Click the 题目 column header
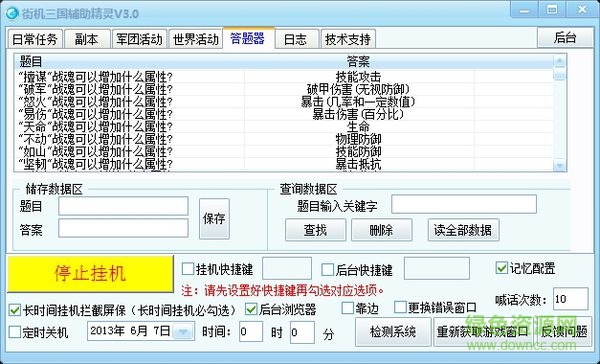Image resolution: width=600 pixels, height=364 pixels. [x=129, y=61]
